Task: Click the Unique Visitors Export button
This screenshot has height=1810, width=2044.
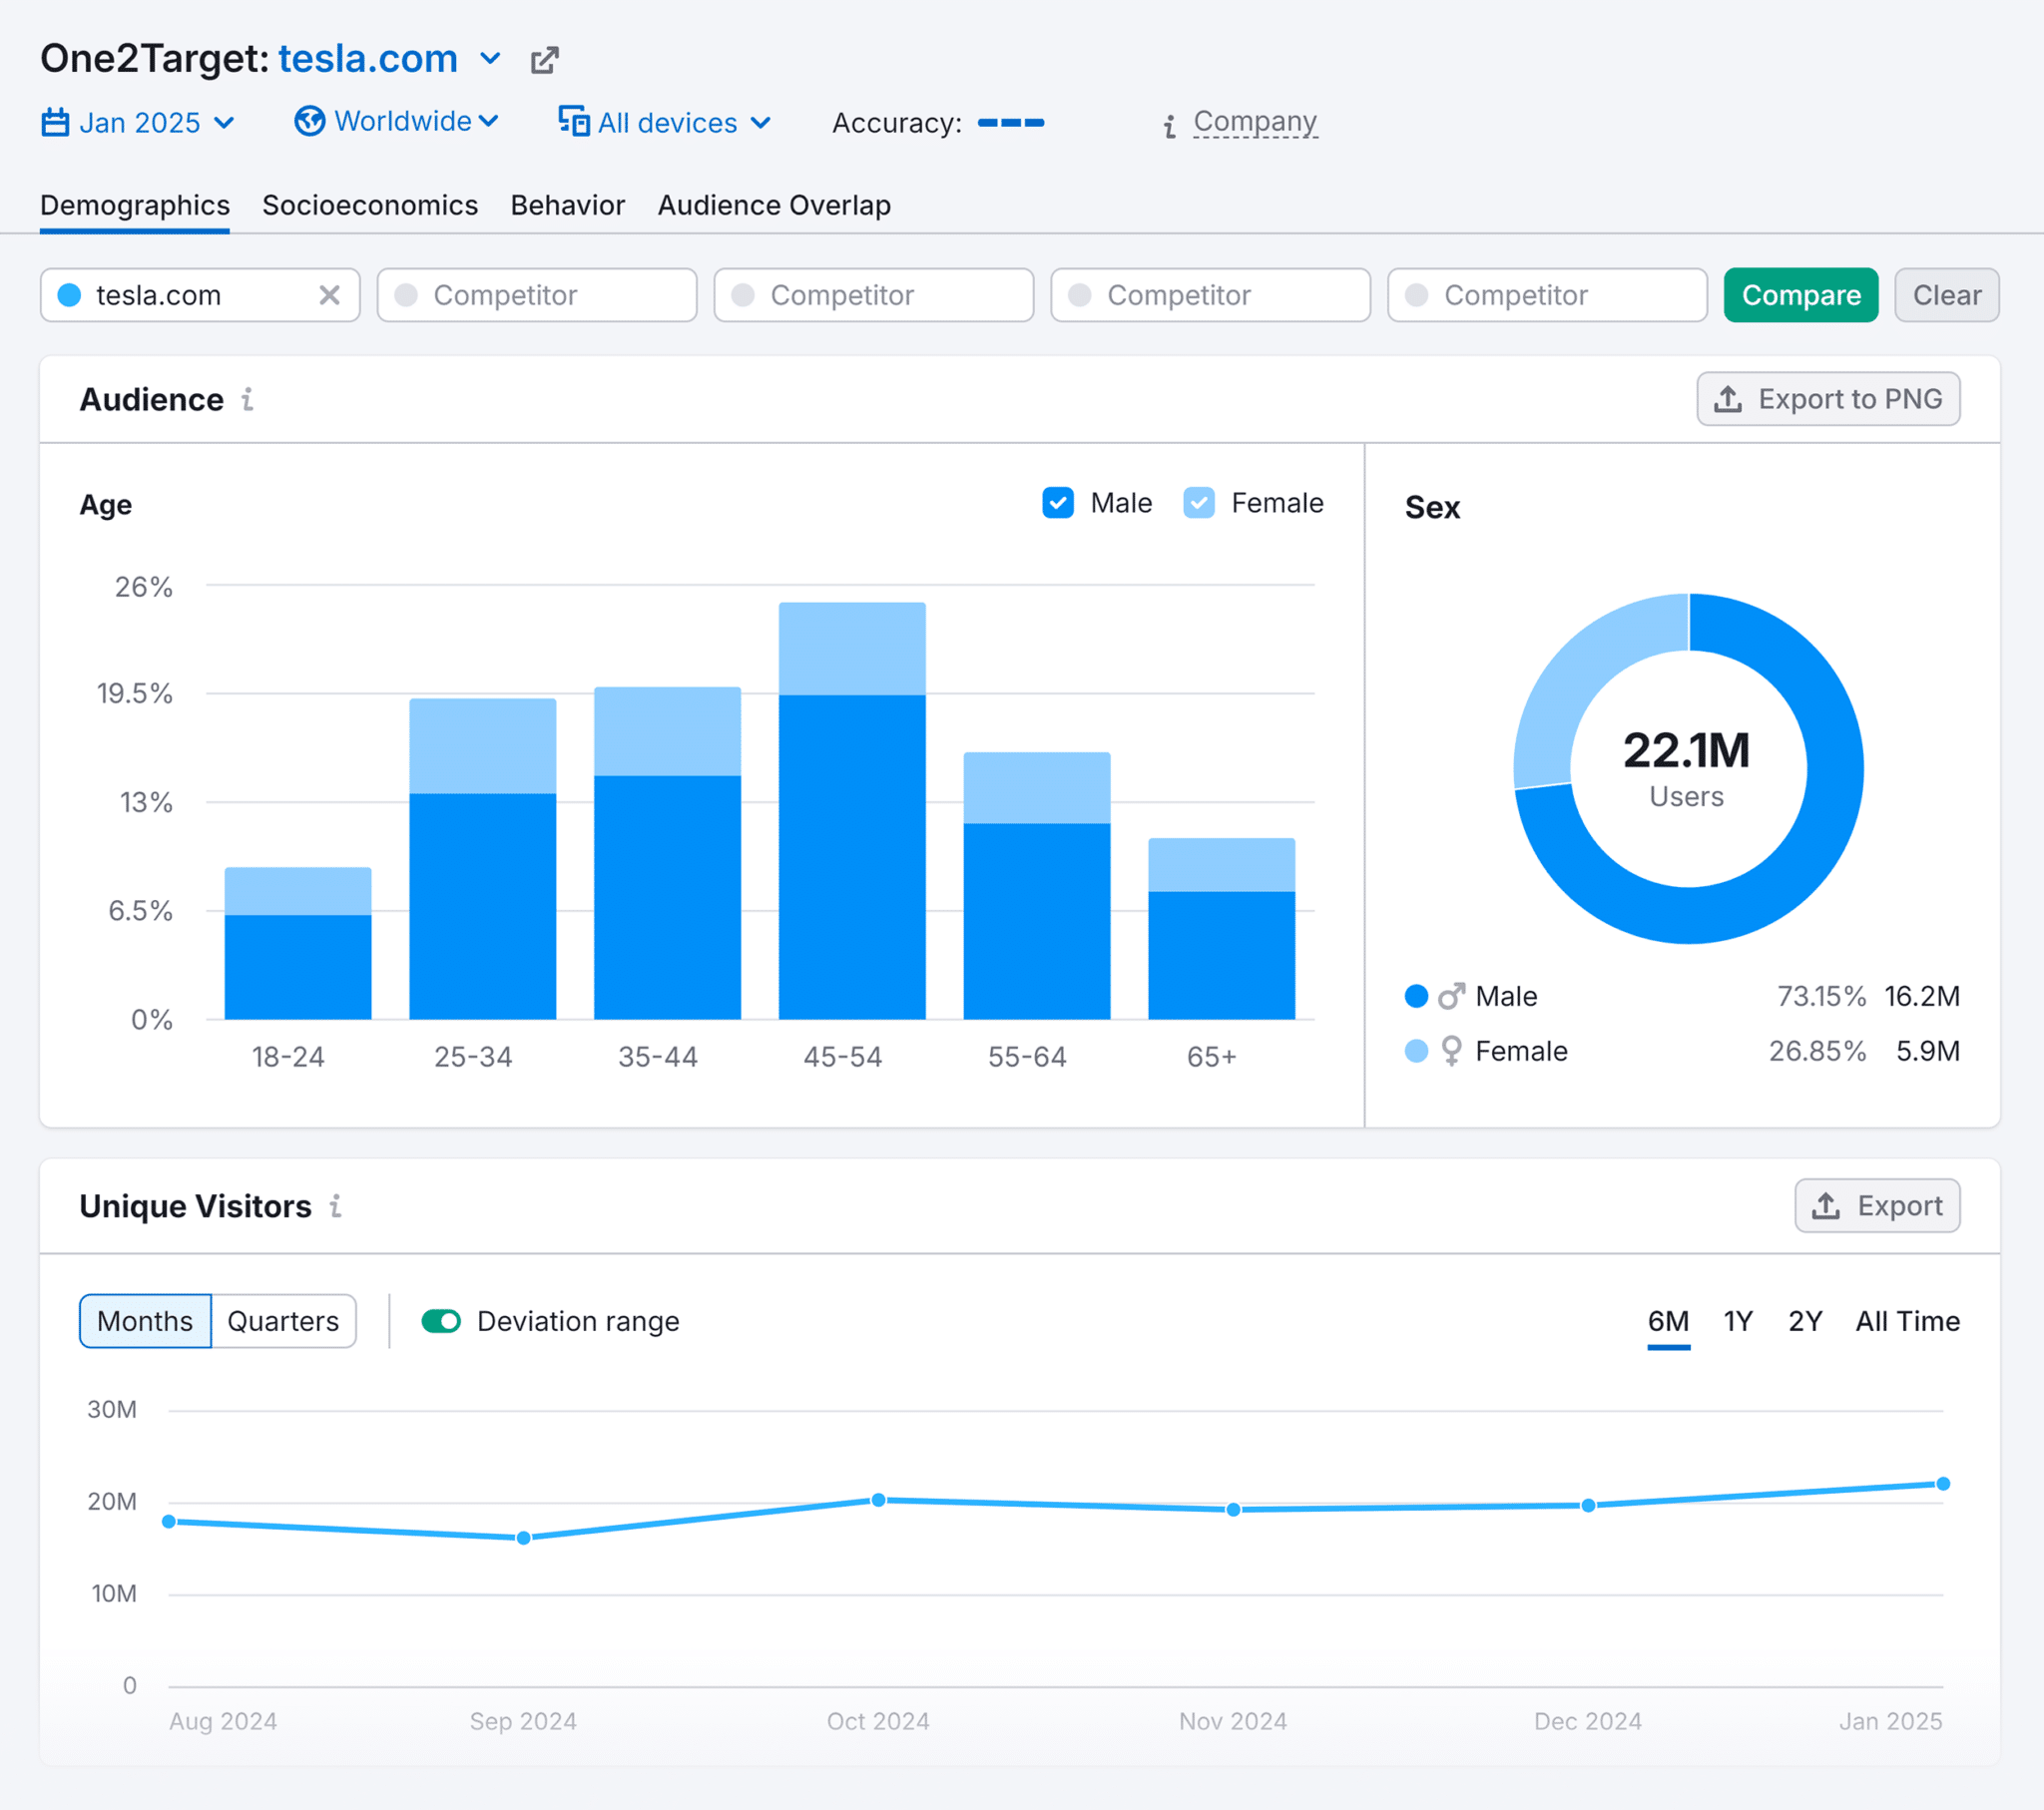Action: [1877, 1206]
